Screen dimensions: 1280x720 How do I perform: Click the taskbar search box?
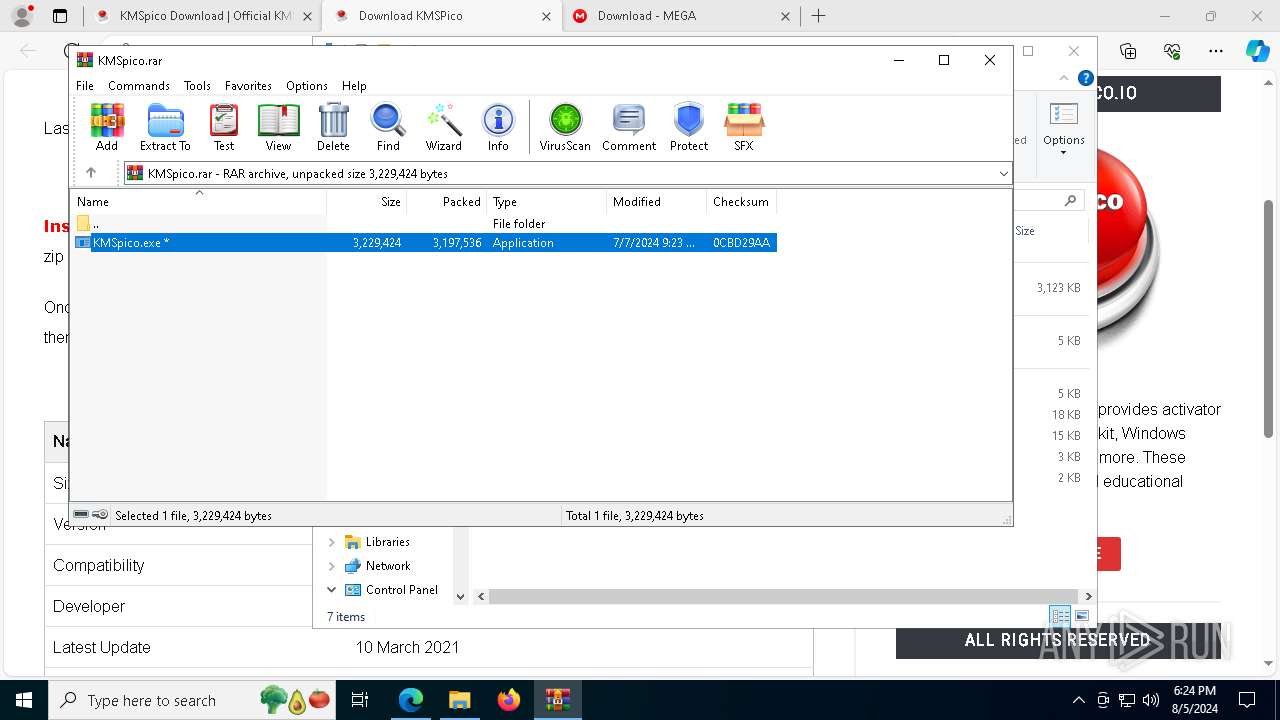pyautogui.click(x=194, y=700)
